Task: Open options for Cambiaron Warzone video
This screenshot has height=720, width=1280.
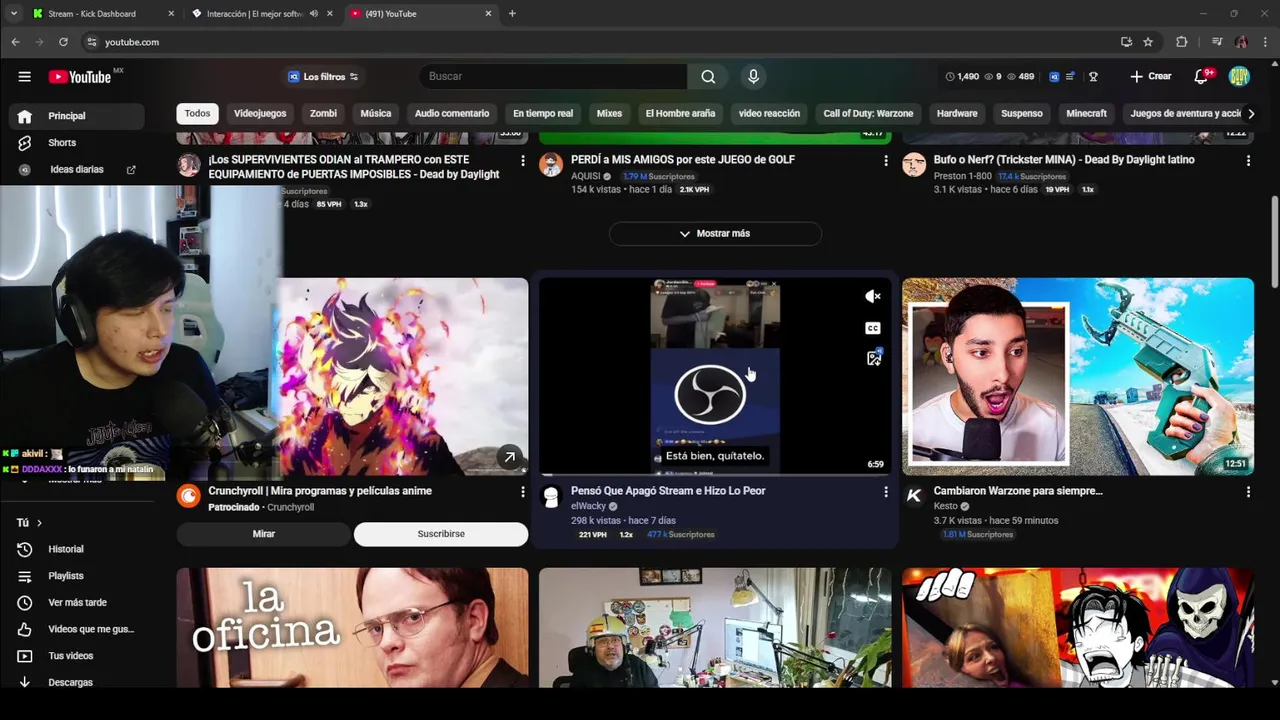Action: [x=1248, y=492]
